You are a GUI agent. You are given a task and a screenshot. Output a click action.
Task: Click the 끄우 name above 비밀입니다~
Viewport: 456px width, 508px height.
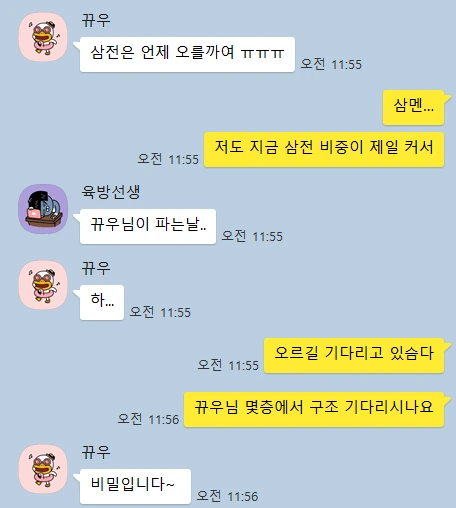(x=96, y=452)
